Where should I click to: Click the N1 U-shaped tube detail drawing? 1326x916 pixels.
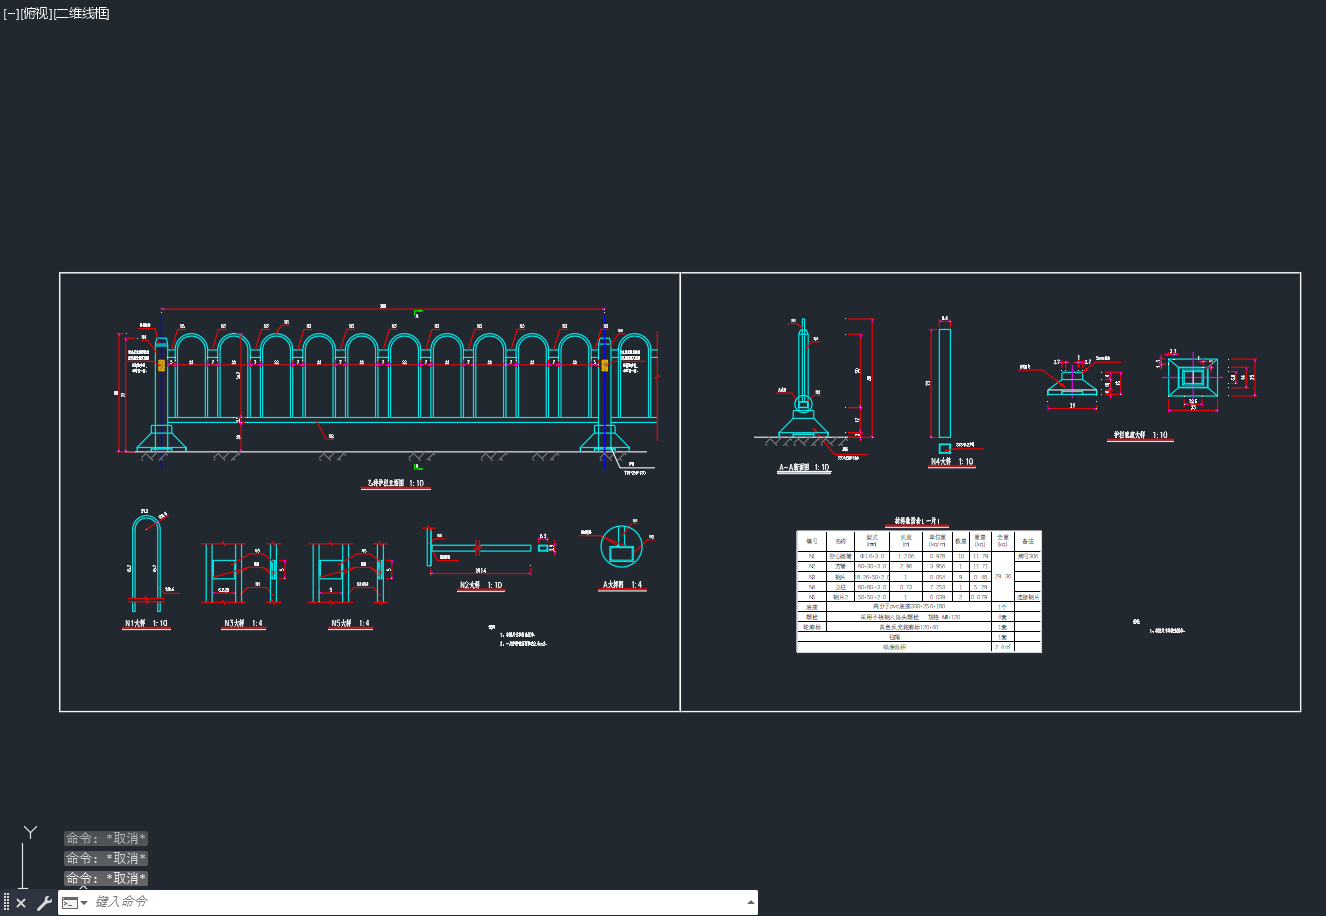[x=146, y=563]
